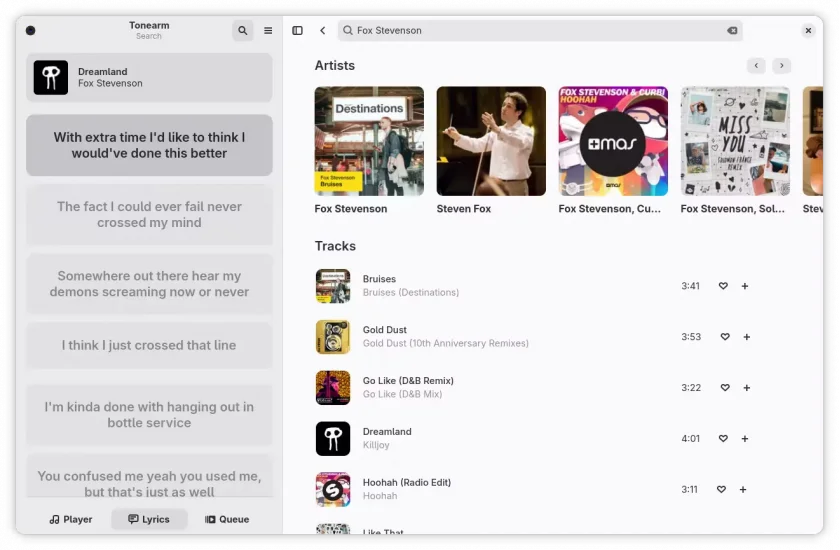Select the Lyrics tab

[x=149, y=519]
